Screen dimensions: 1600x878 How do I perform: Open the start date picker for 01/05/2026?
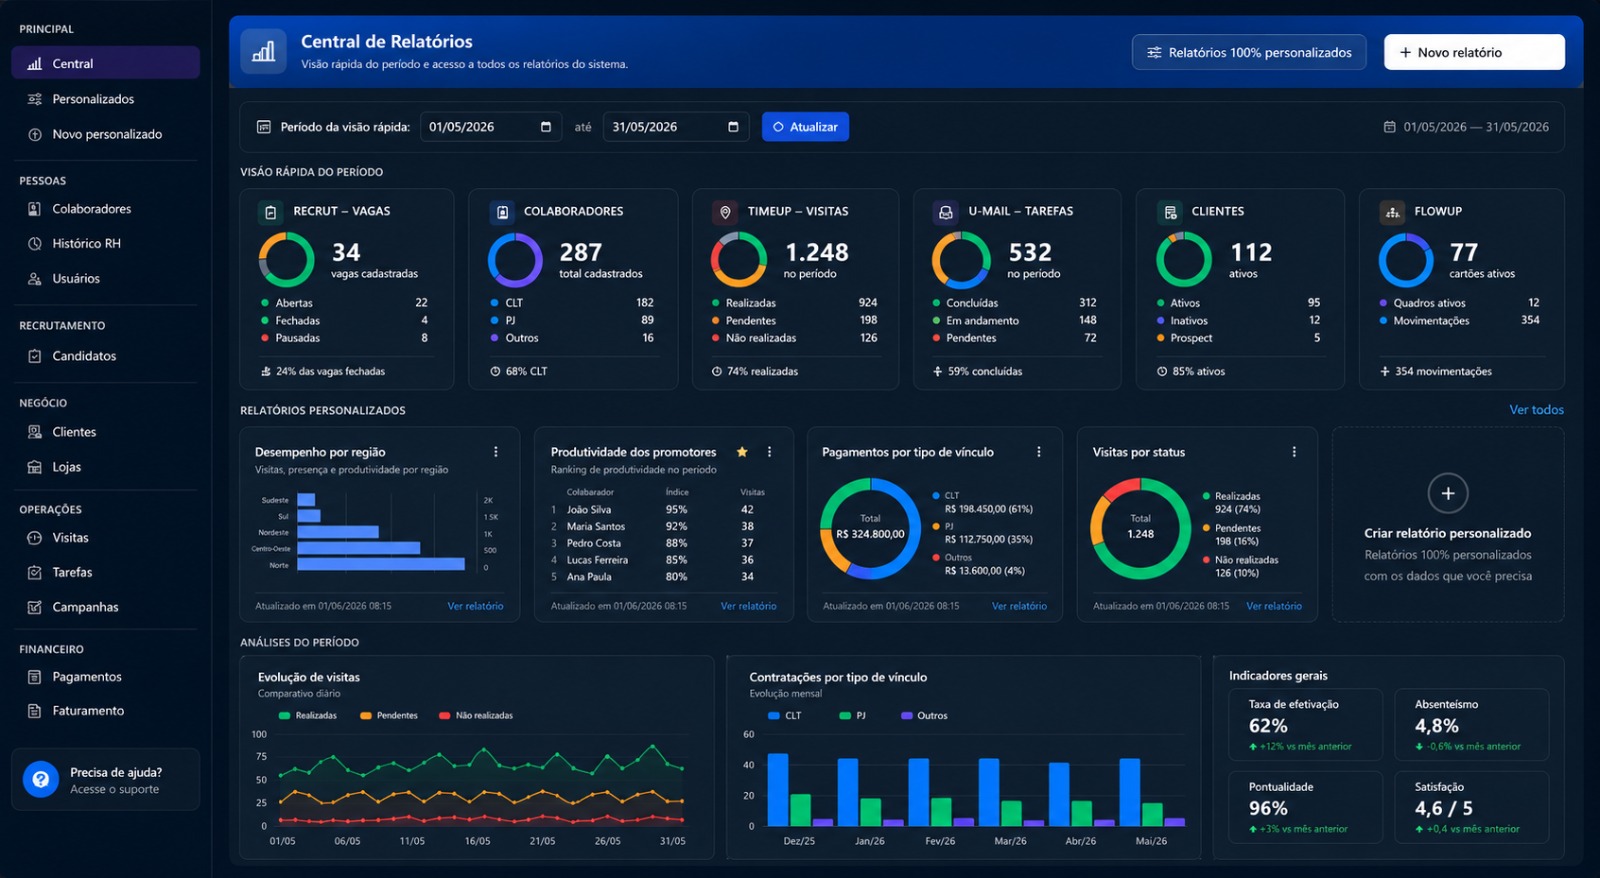[546, 127]
